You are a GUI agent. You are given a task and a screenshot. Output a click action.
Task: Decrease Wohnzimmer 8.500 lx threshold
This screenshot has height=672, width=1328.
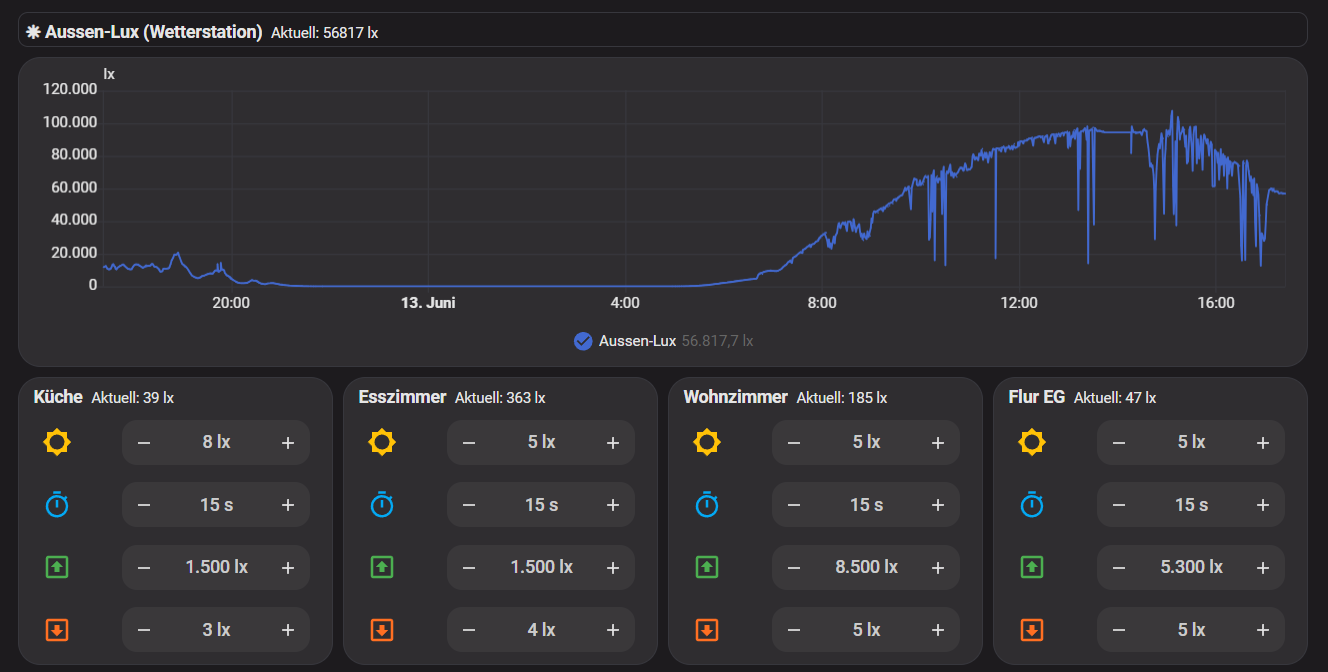(x=794, y=567)
